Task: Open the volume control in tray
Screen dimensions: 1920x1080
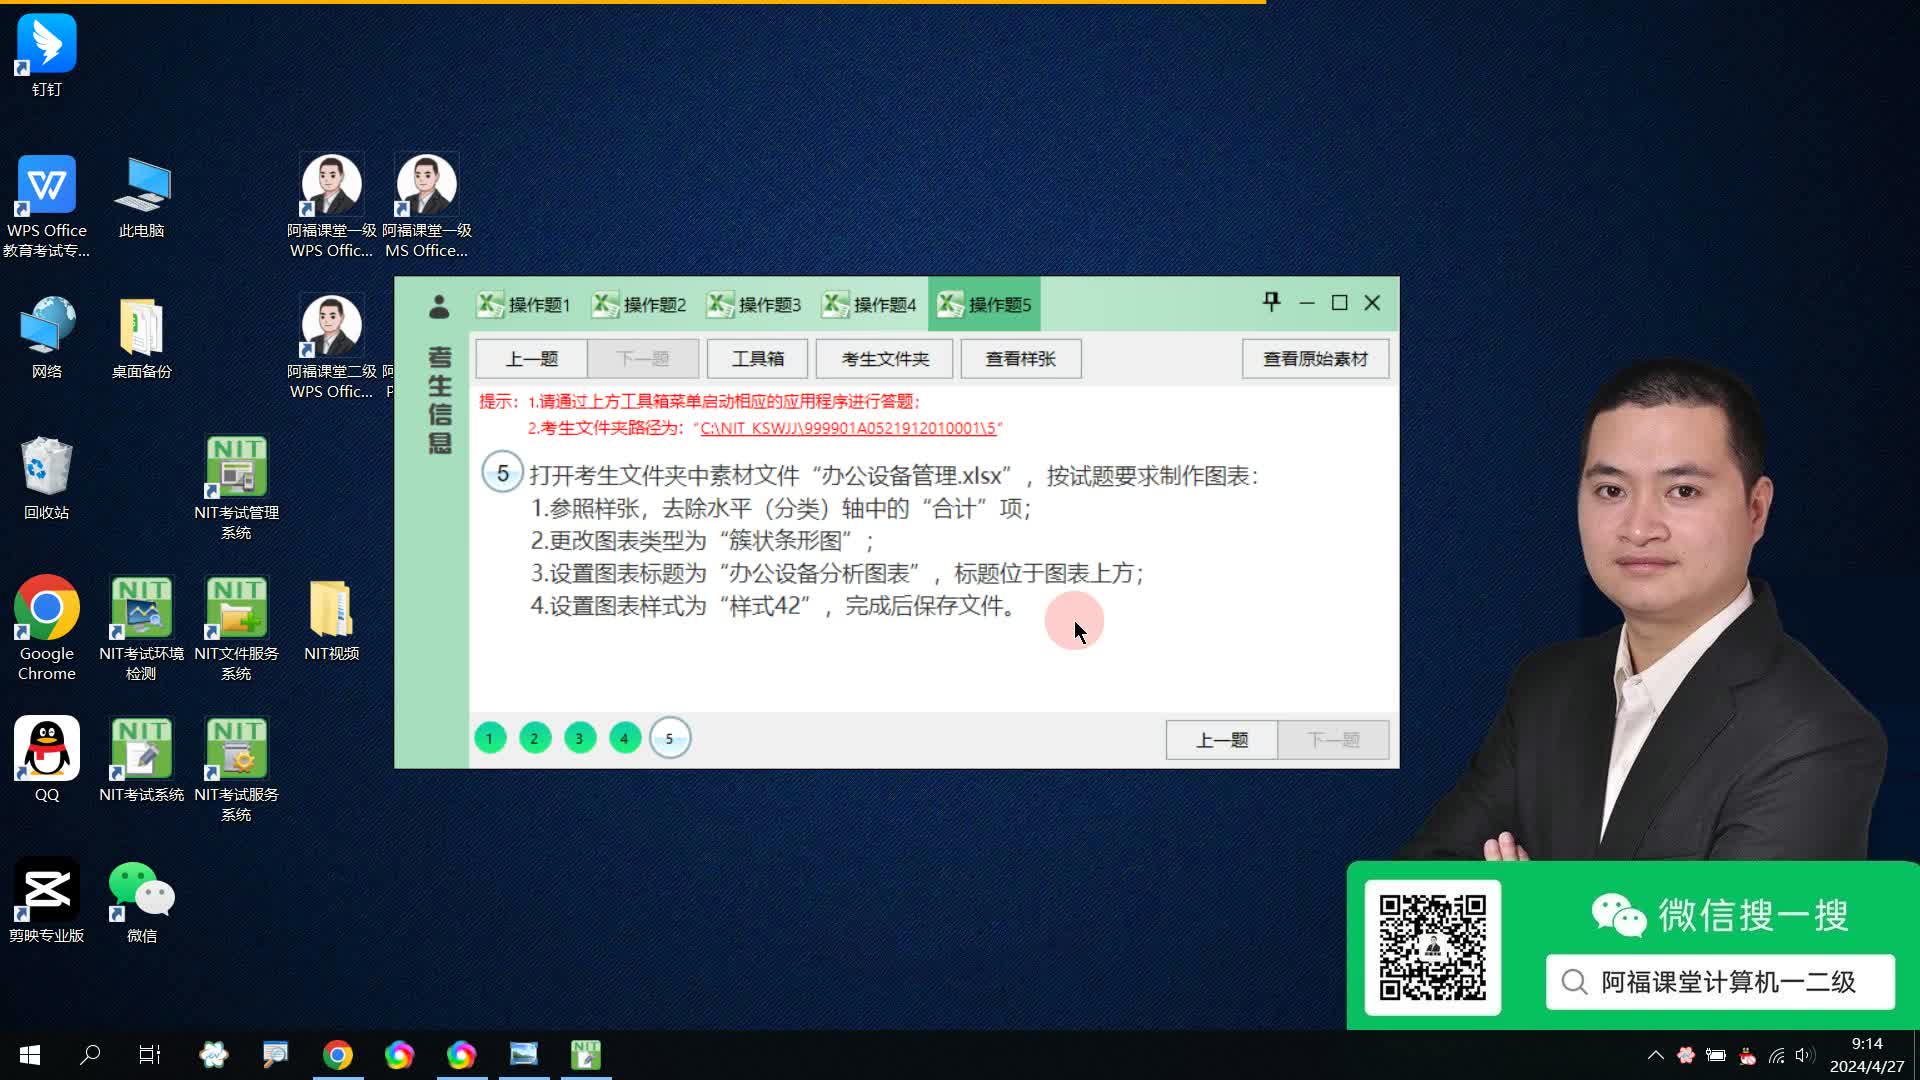Action: (1804, 1055)
